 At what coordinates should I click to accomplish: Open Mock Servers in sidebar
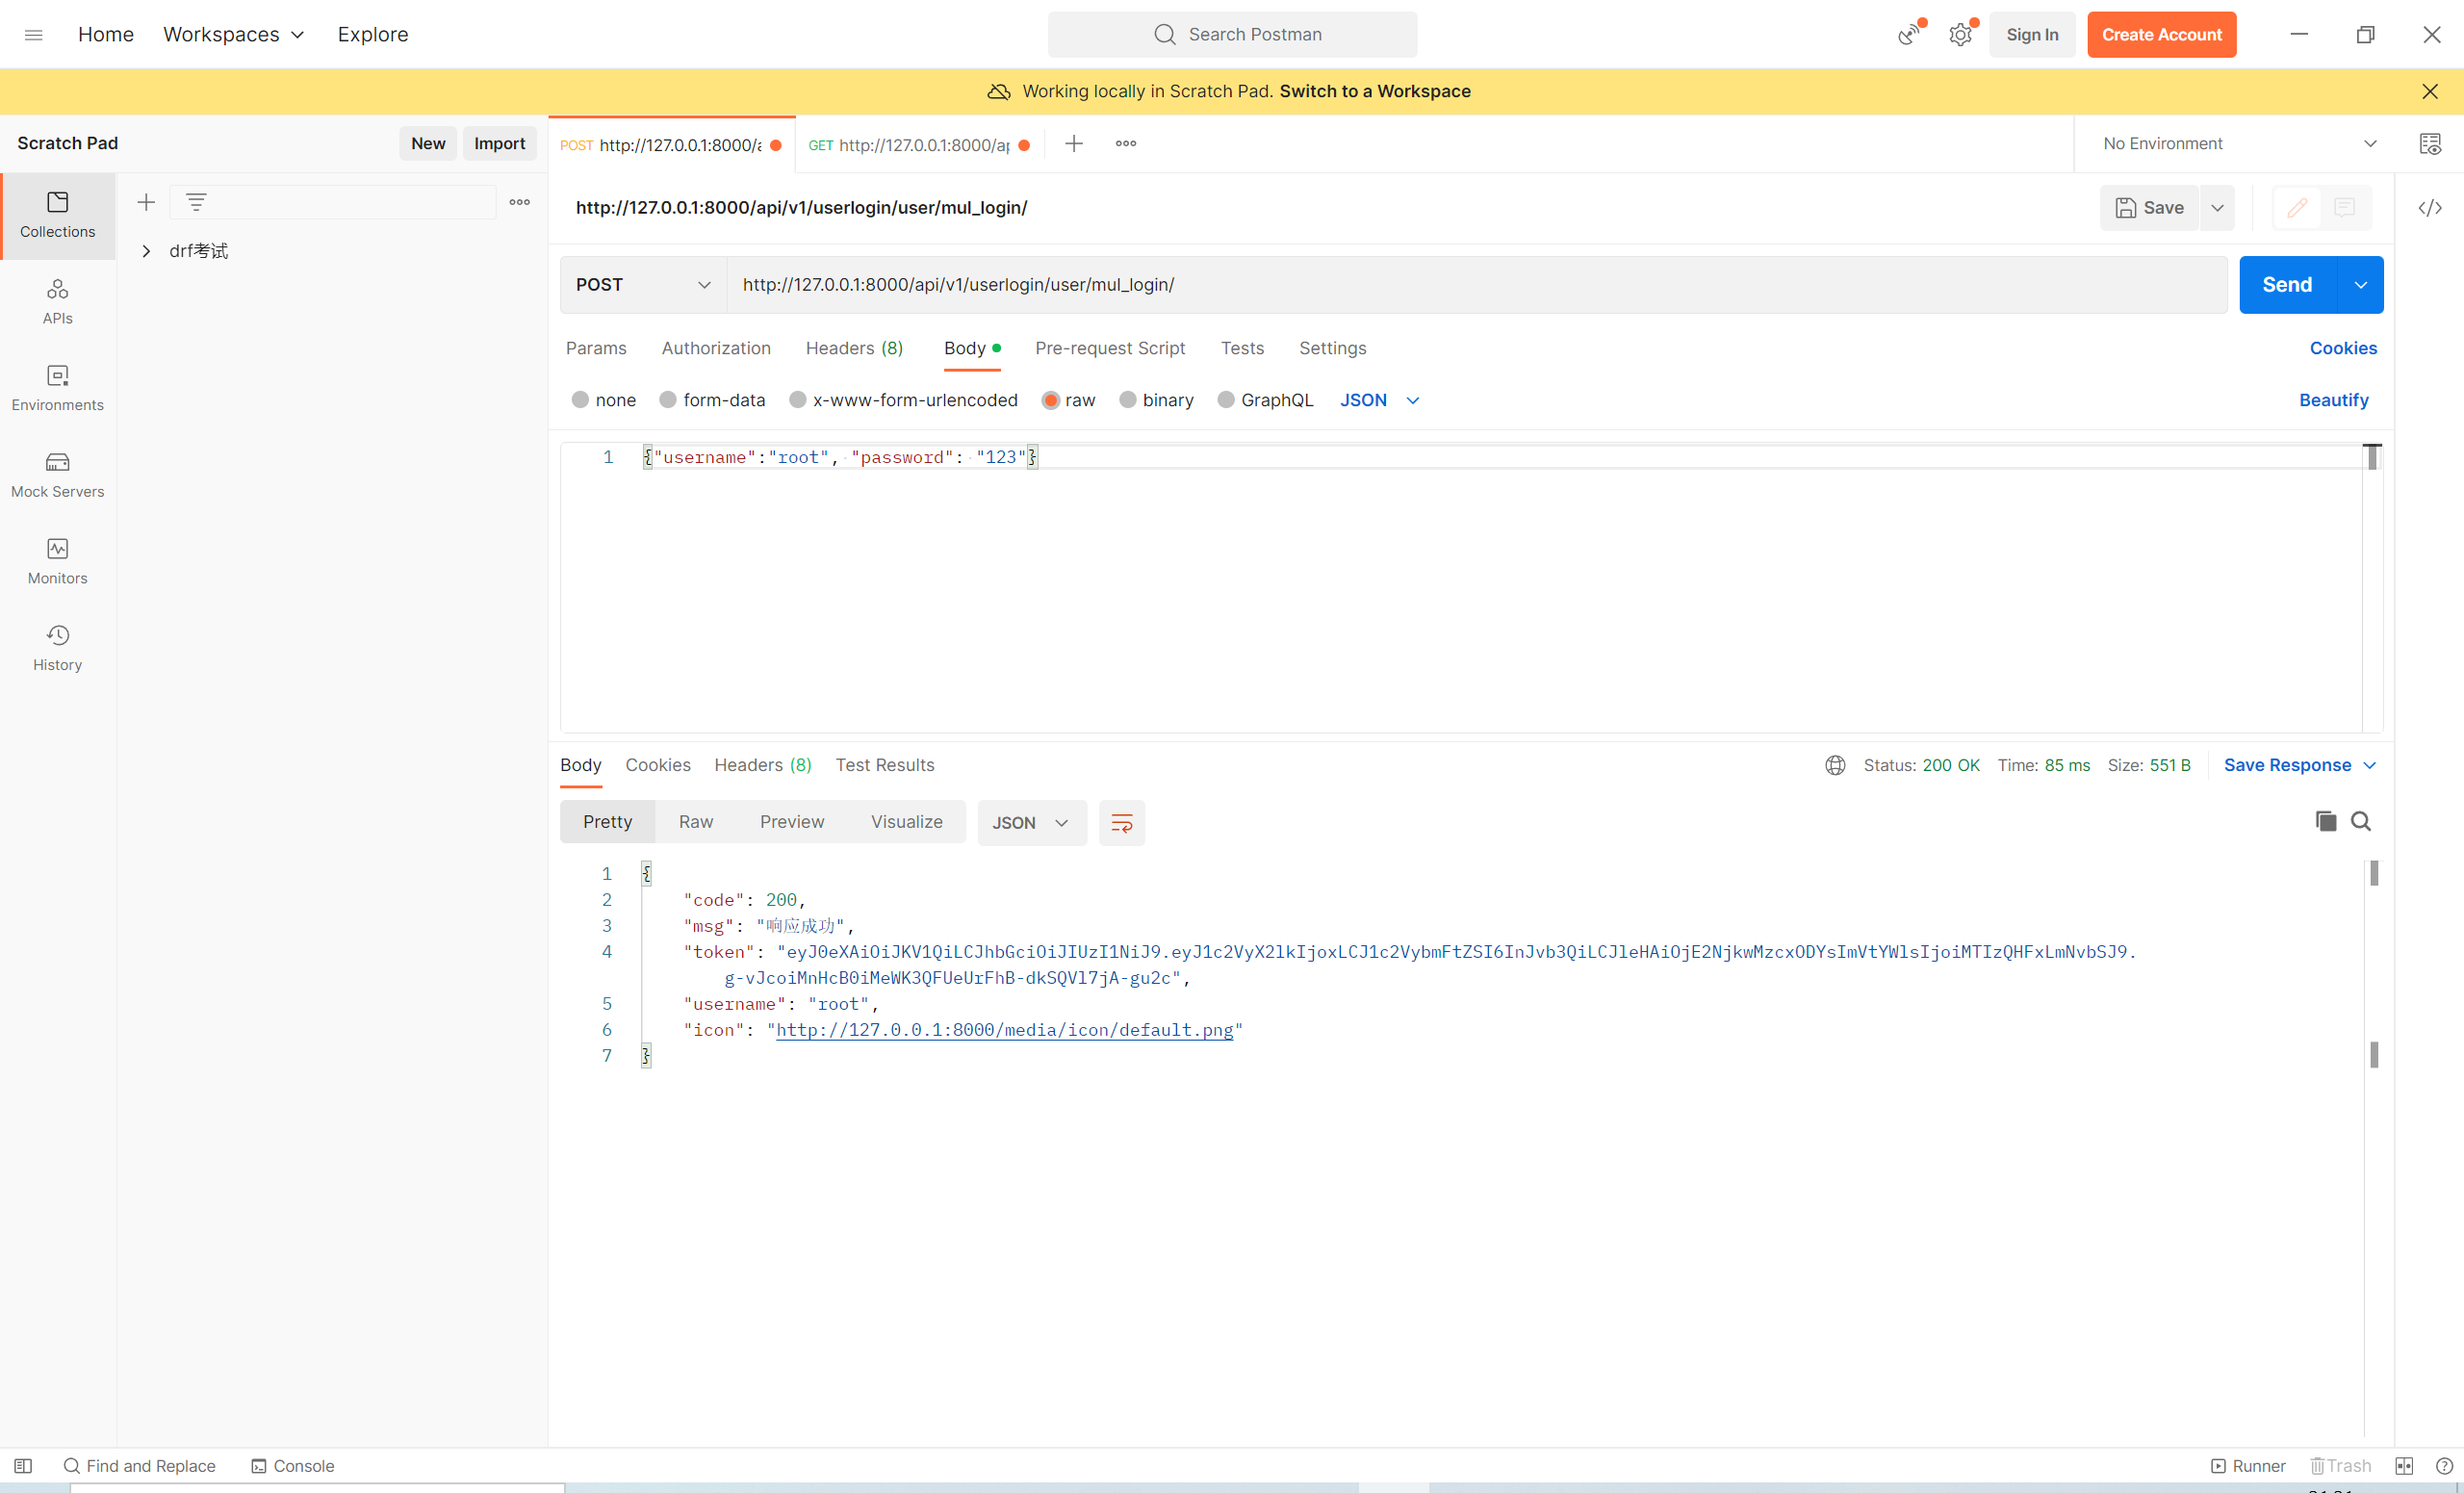[57, 474]
